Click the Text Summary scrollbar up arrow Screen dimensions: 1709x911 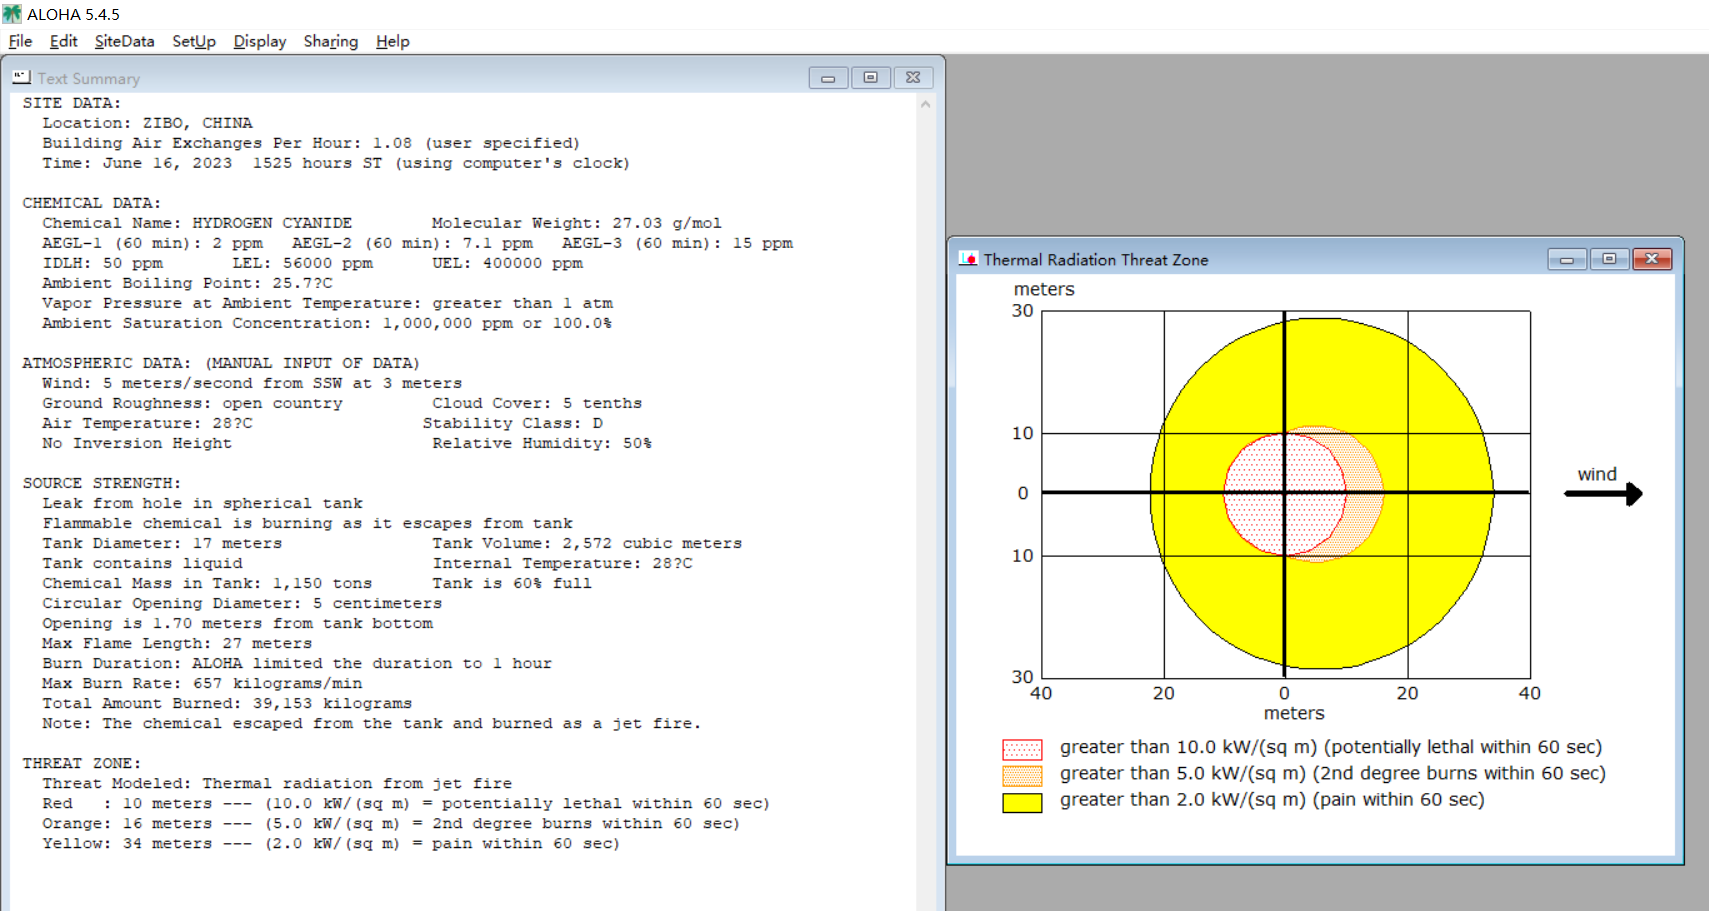(926, 104)
